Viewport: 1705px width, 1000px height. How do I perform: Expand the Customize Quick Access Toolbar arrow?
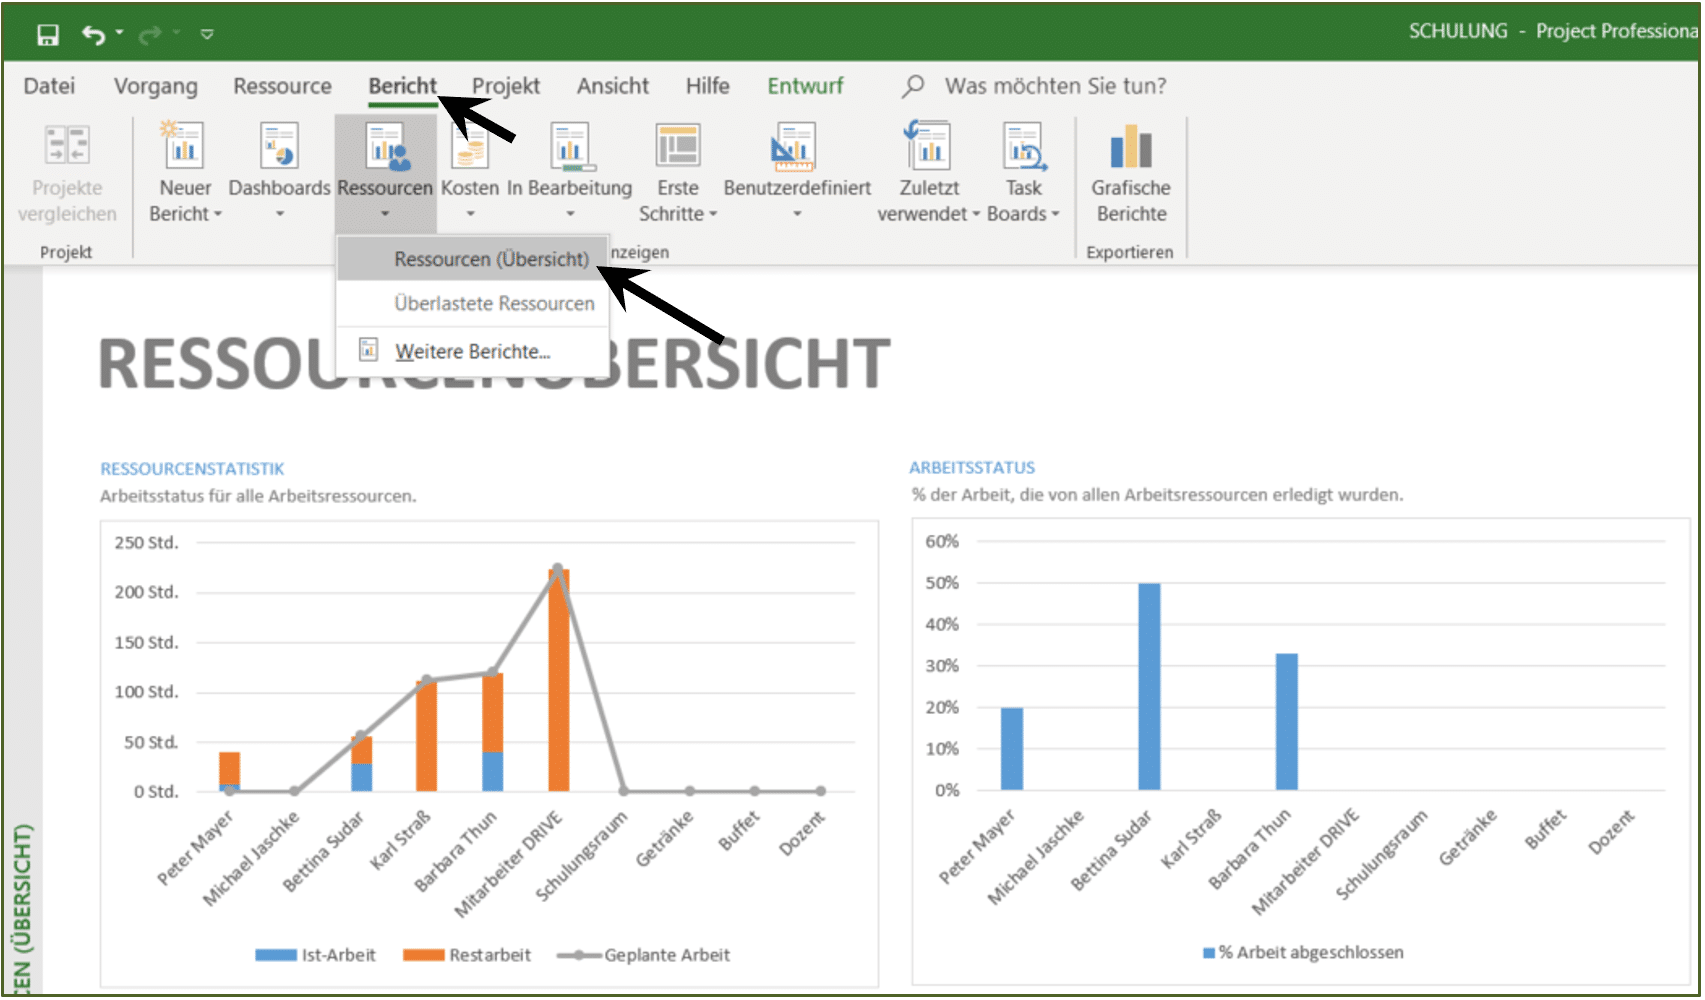tap(207, 34)
